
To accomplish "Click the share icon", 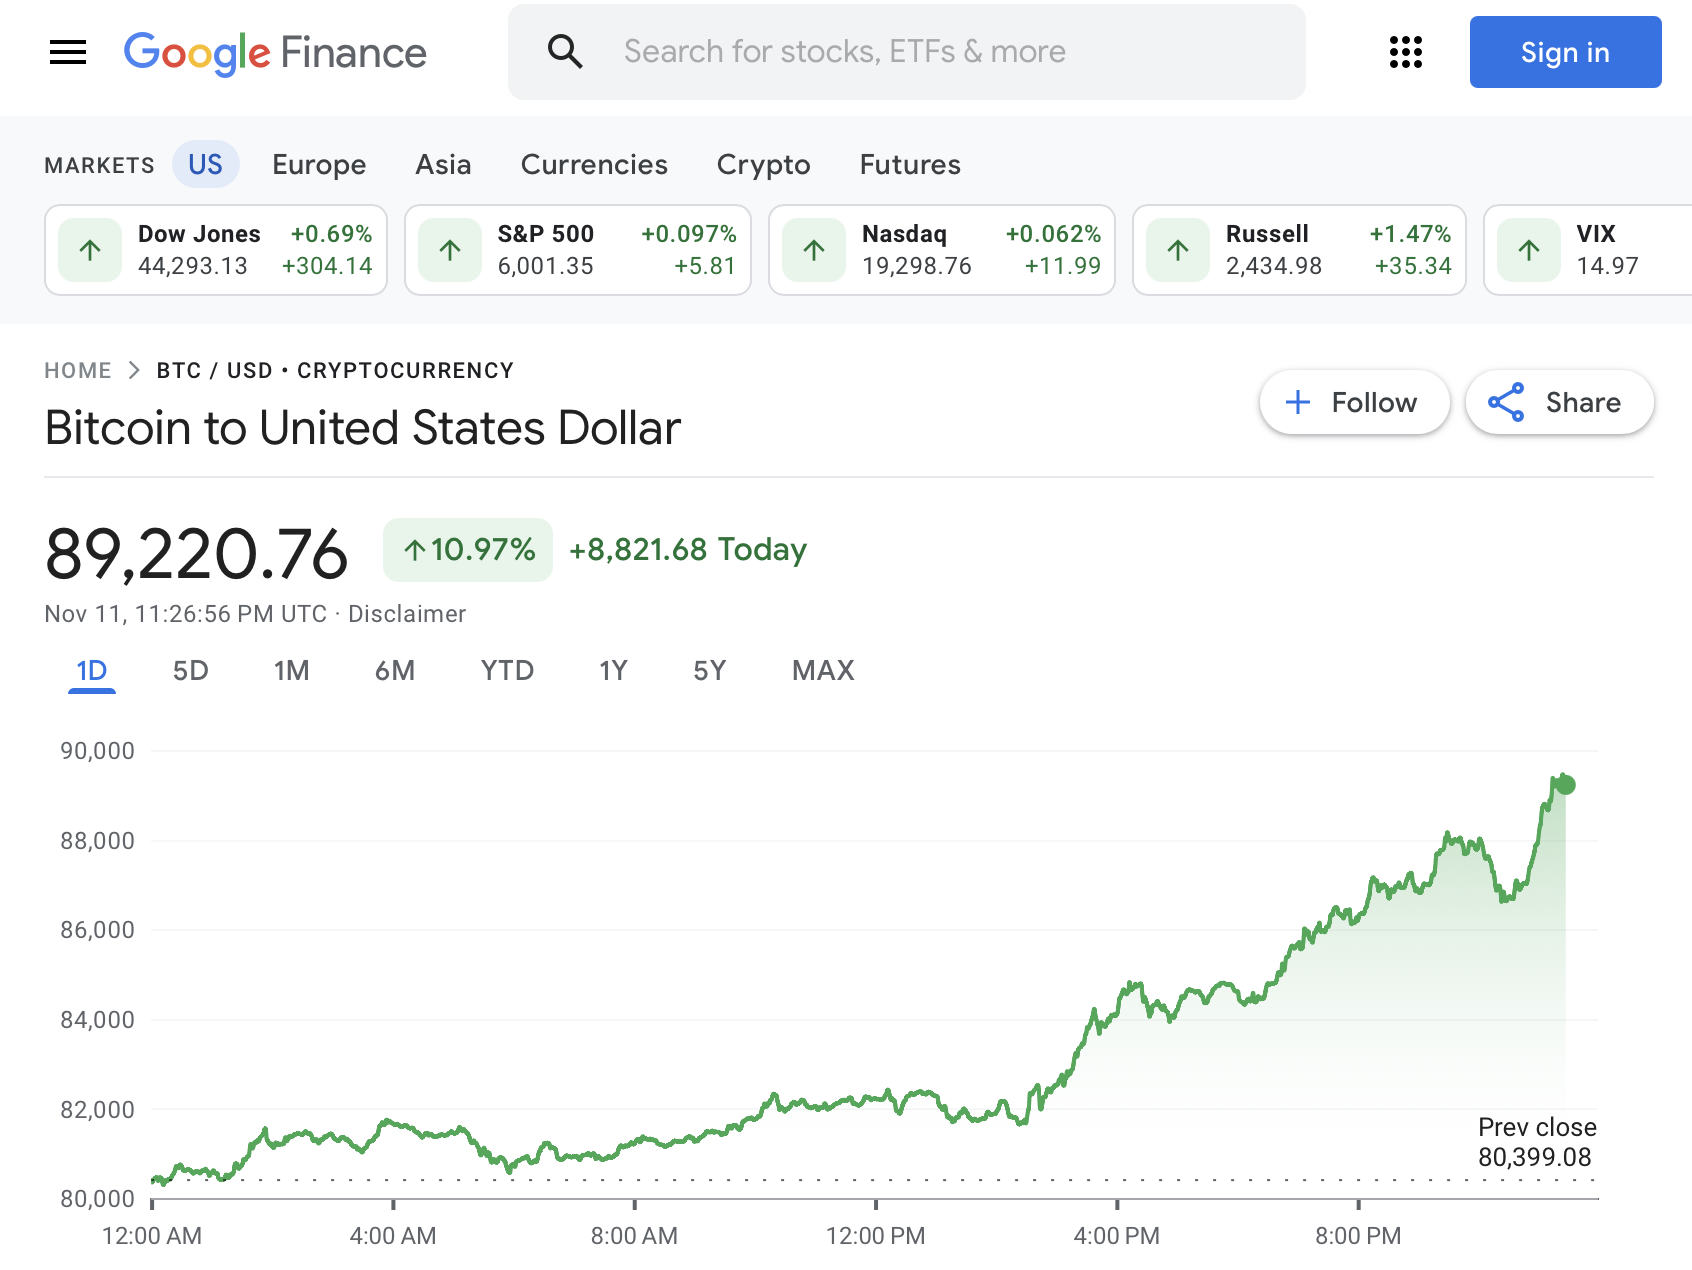I will 1506,402.
